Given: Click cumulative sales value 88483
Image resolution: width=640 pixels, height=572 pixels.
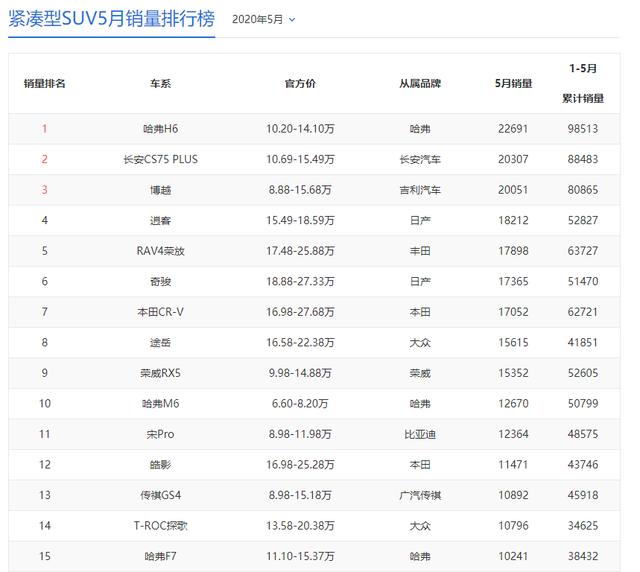Looking at the screenshot, I should (x=583, y=159).
